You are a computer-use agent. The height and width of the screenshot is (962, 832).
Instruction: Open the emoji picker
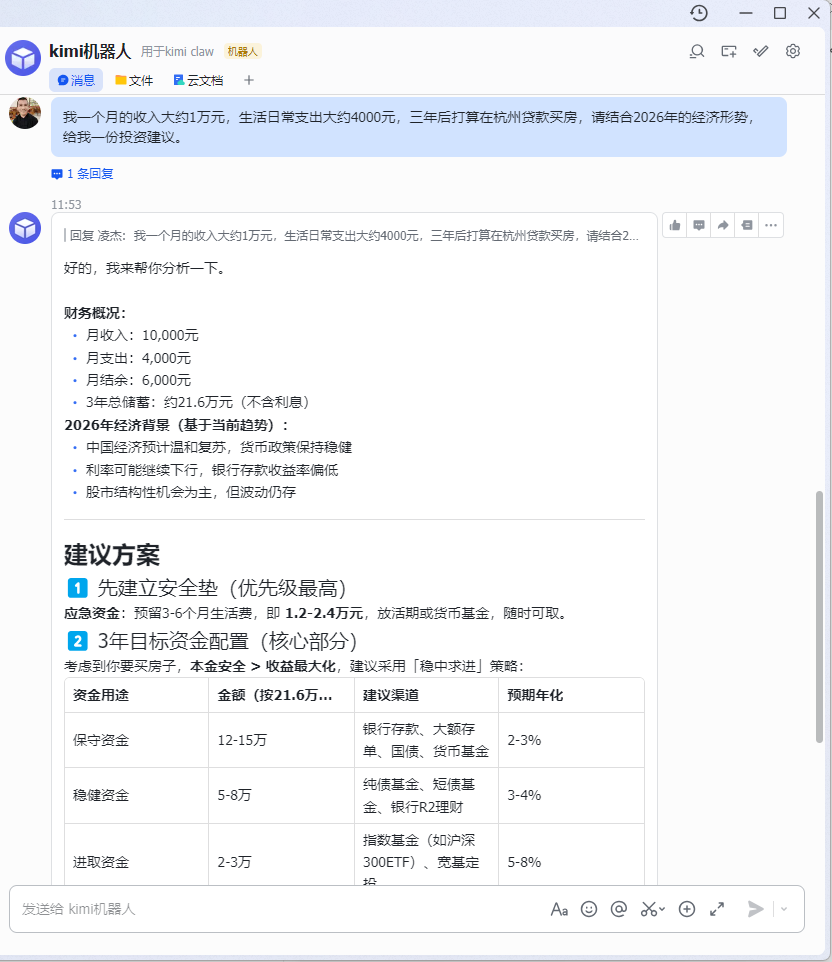click(589, 909)
